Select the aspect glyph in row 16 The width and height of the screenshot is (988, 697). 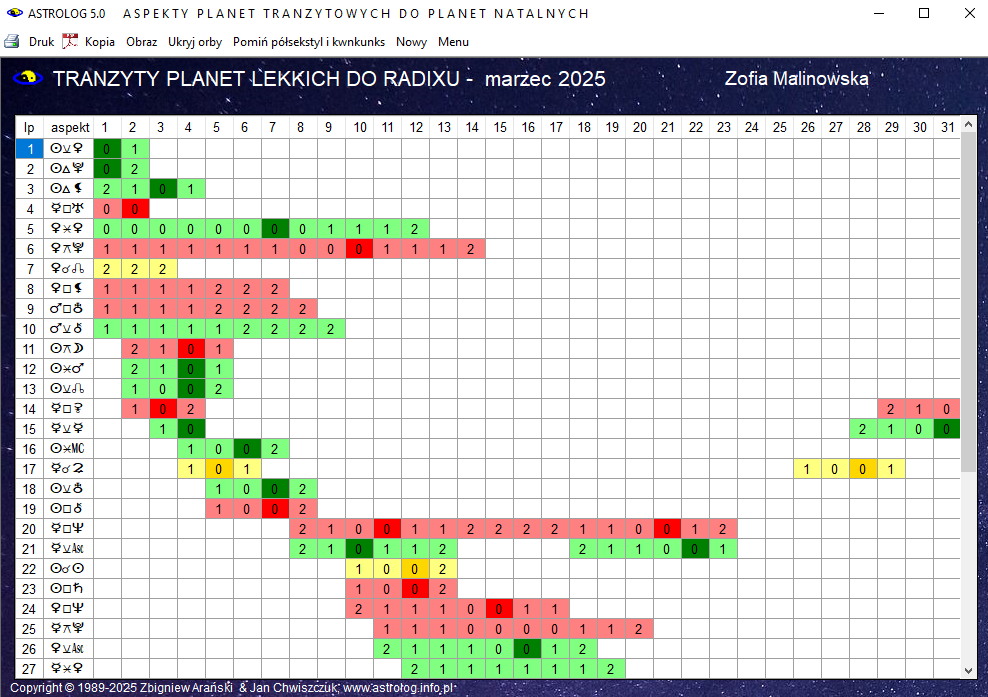click(x=68, y=449)
